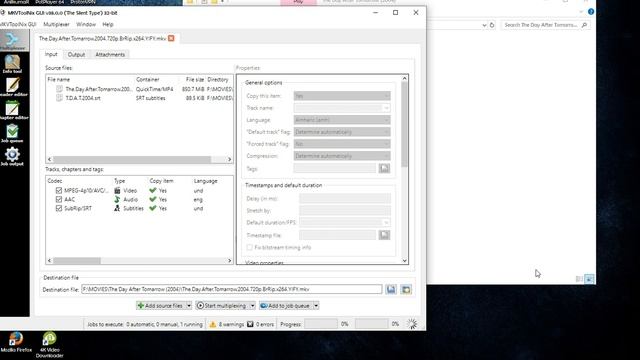Switch Explorer to details view icon
640x360 pixels.
(x=579, y=279)
